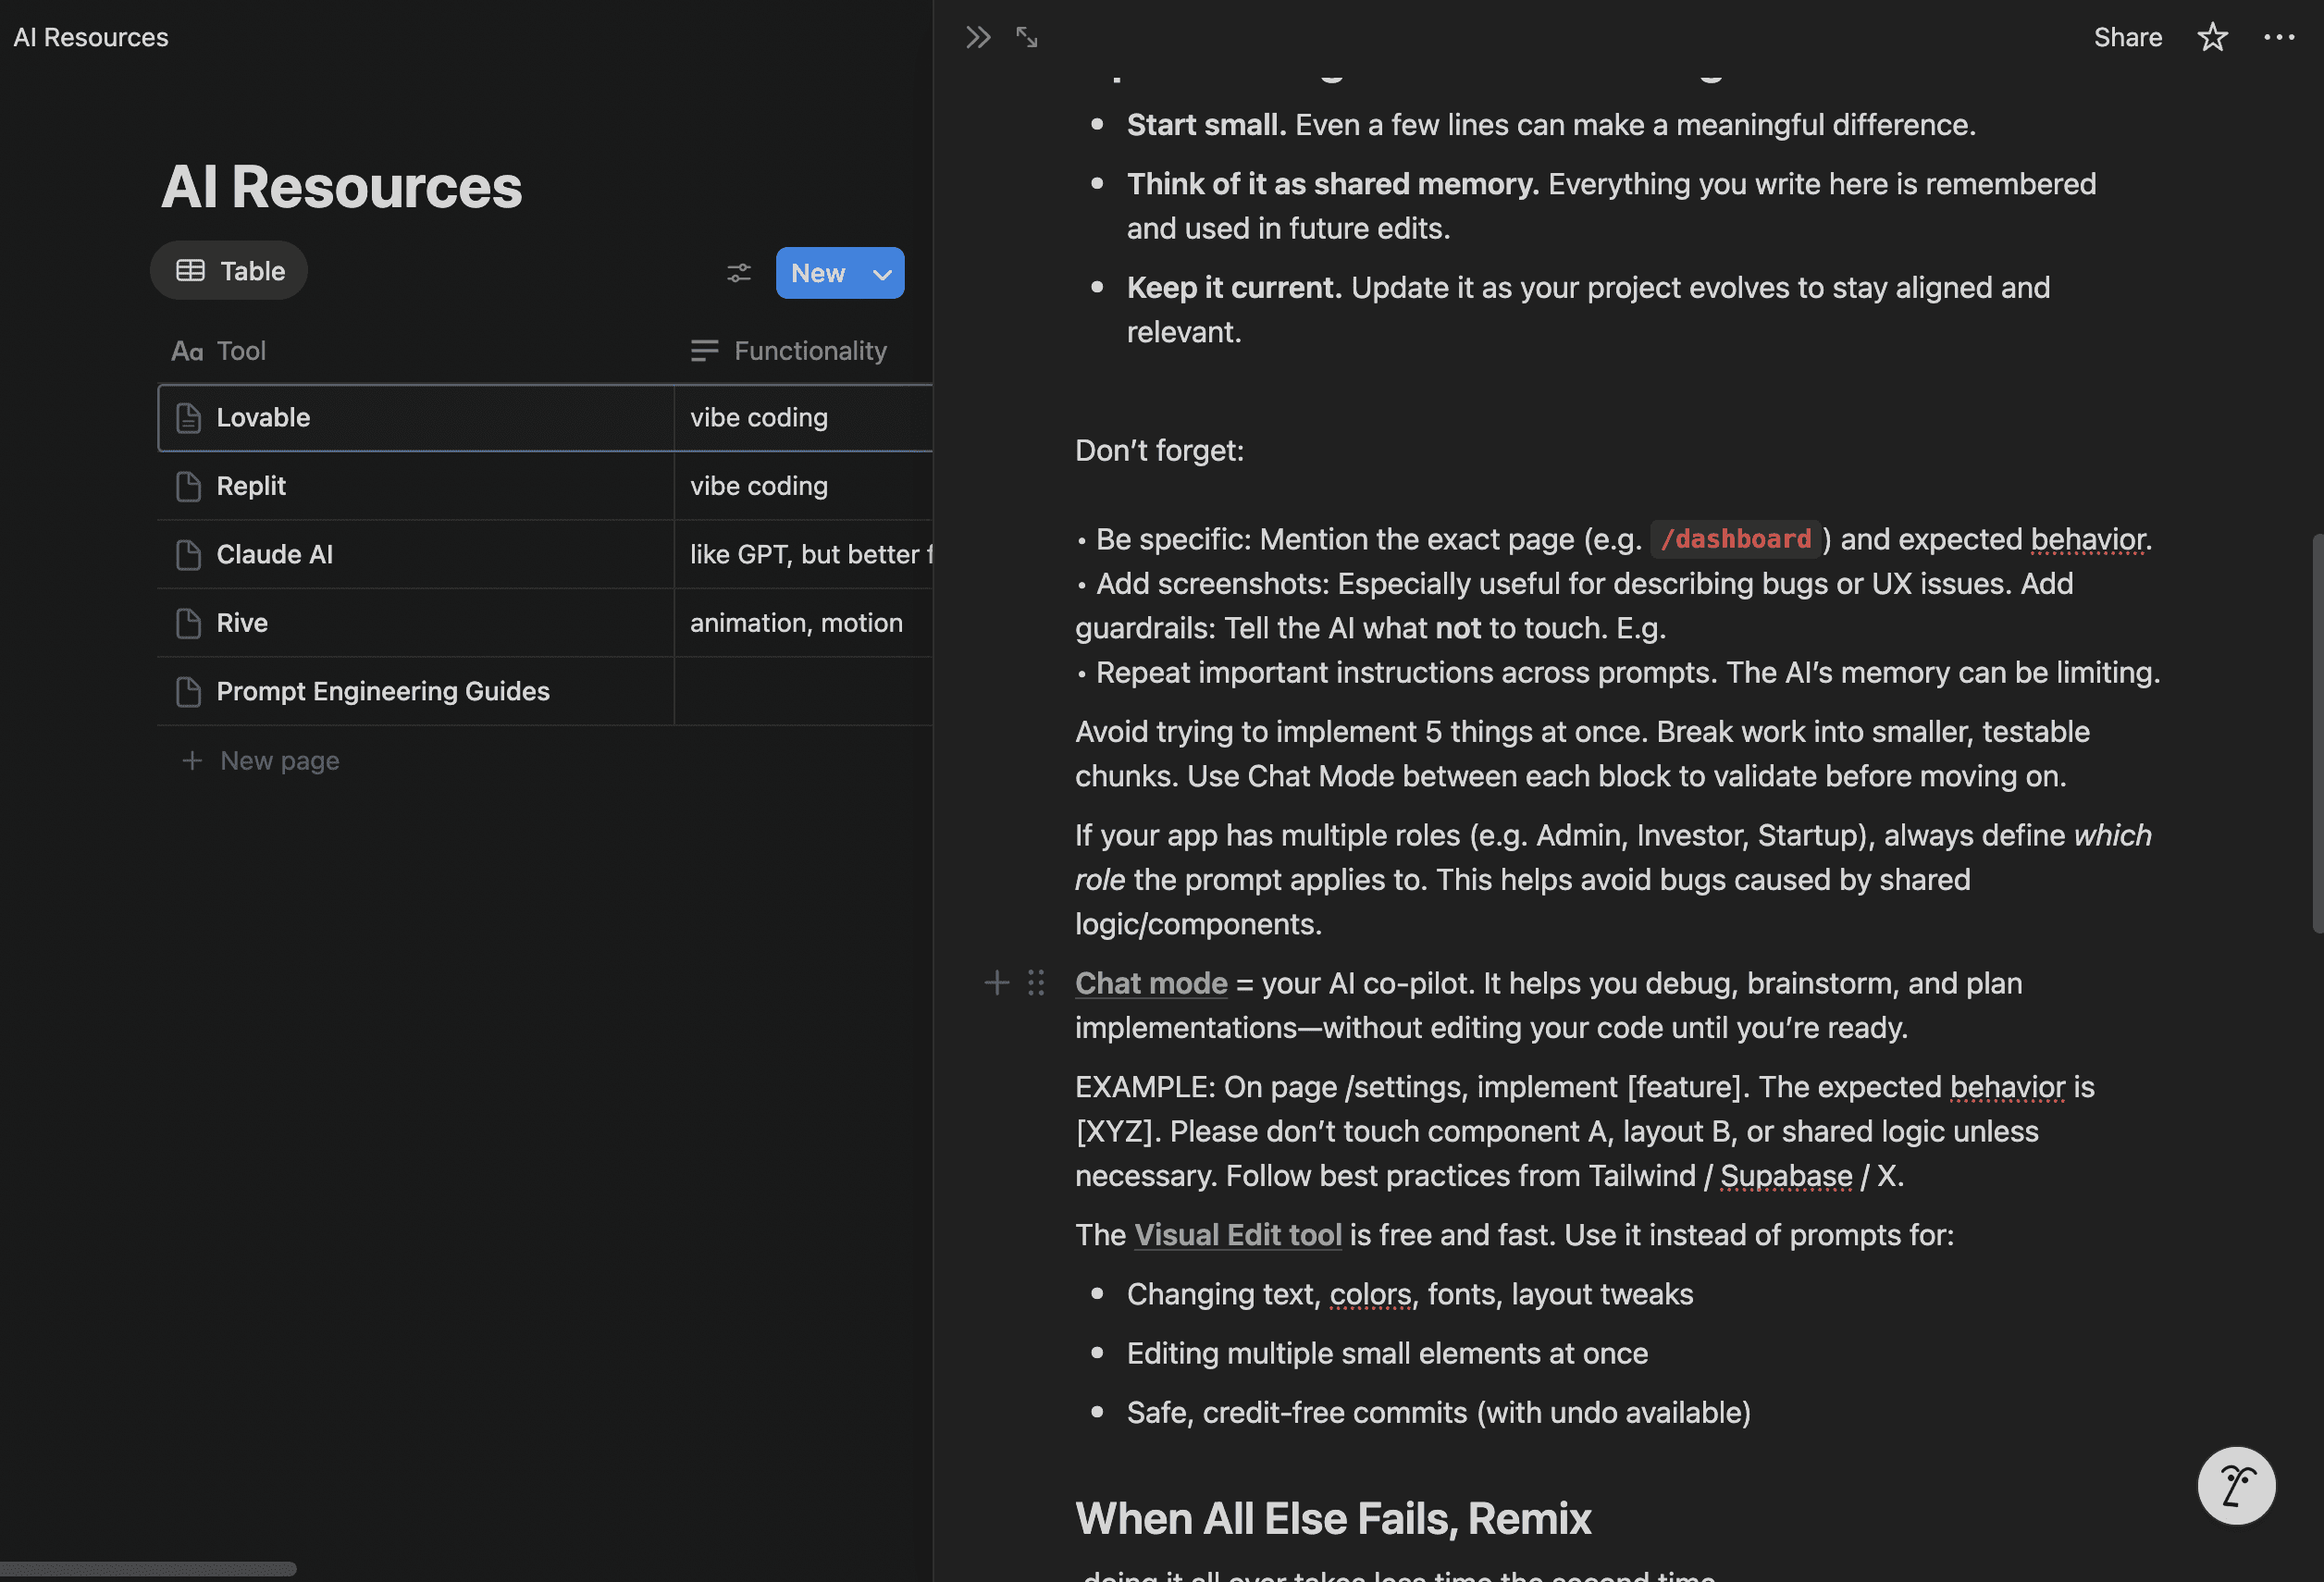Click the New page row below the table
Screen dimensions: 2324x1582
[x=279, y=761]
